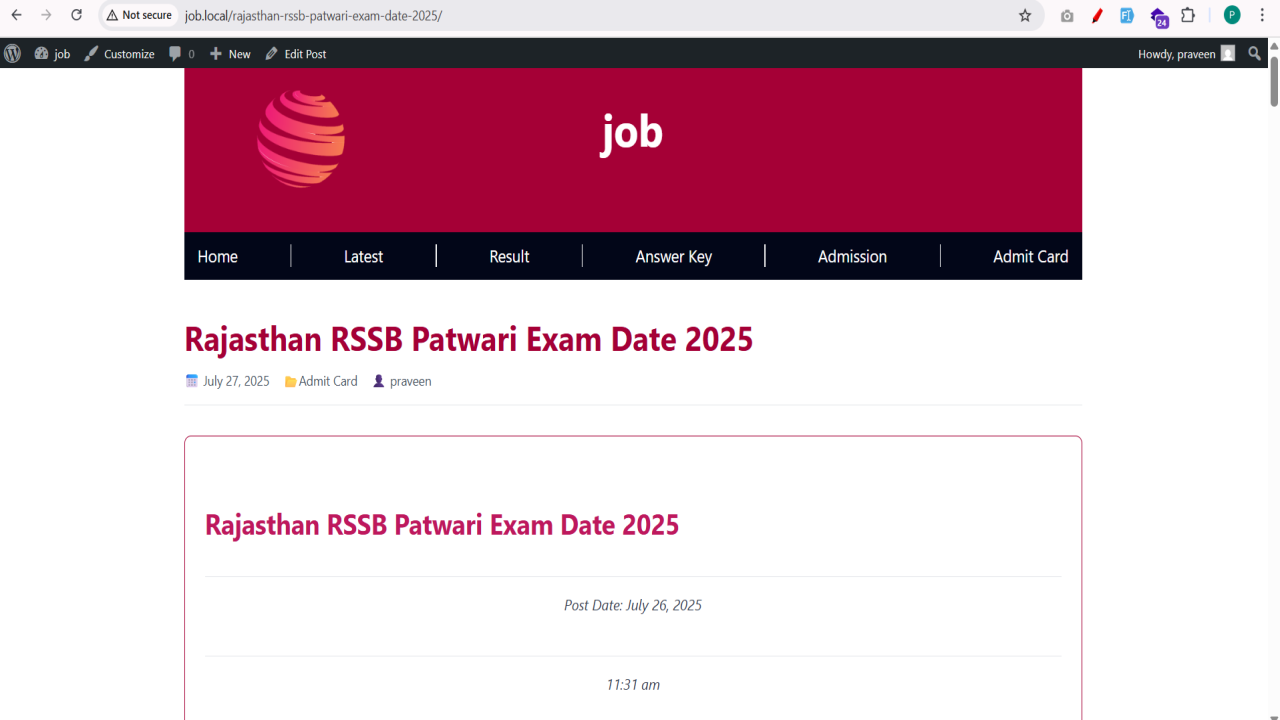Screen dimensions: 1280x720
Task: Click the globe site logo
Action: tap(301, 138)
